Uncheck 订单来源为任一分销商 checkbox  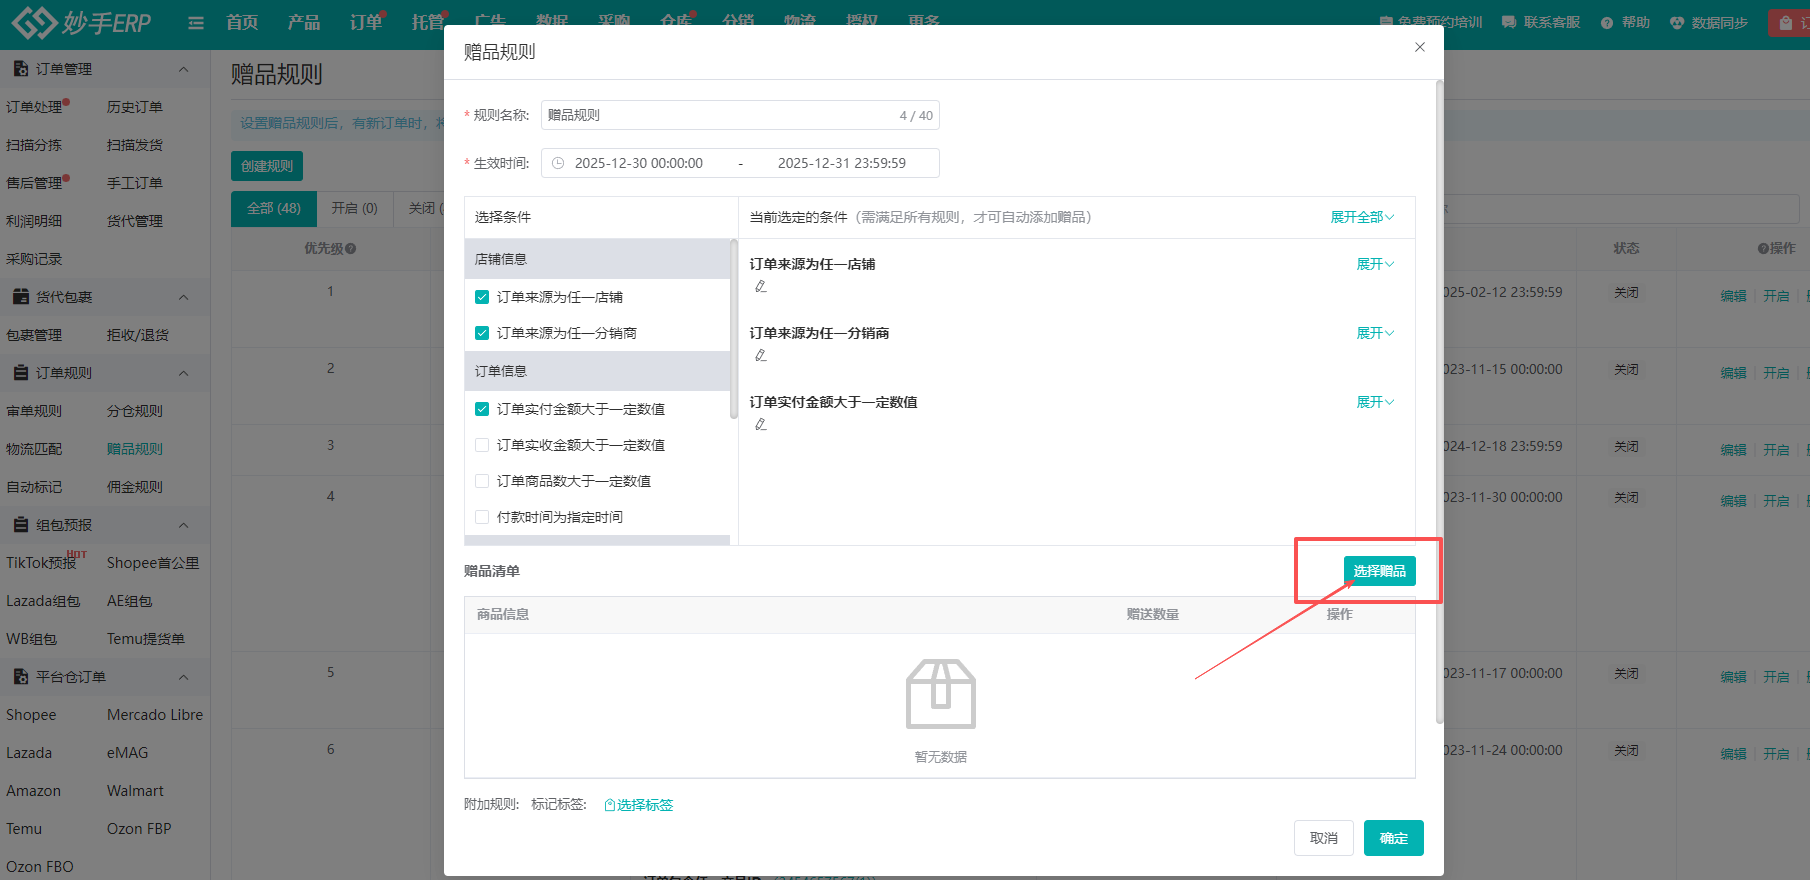pos(482,333)
